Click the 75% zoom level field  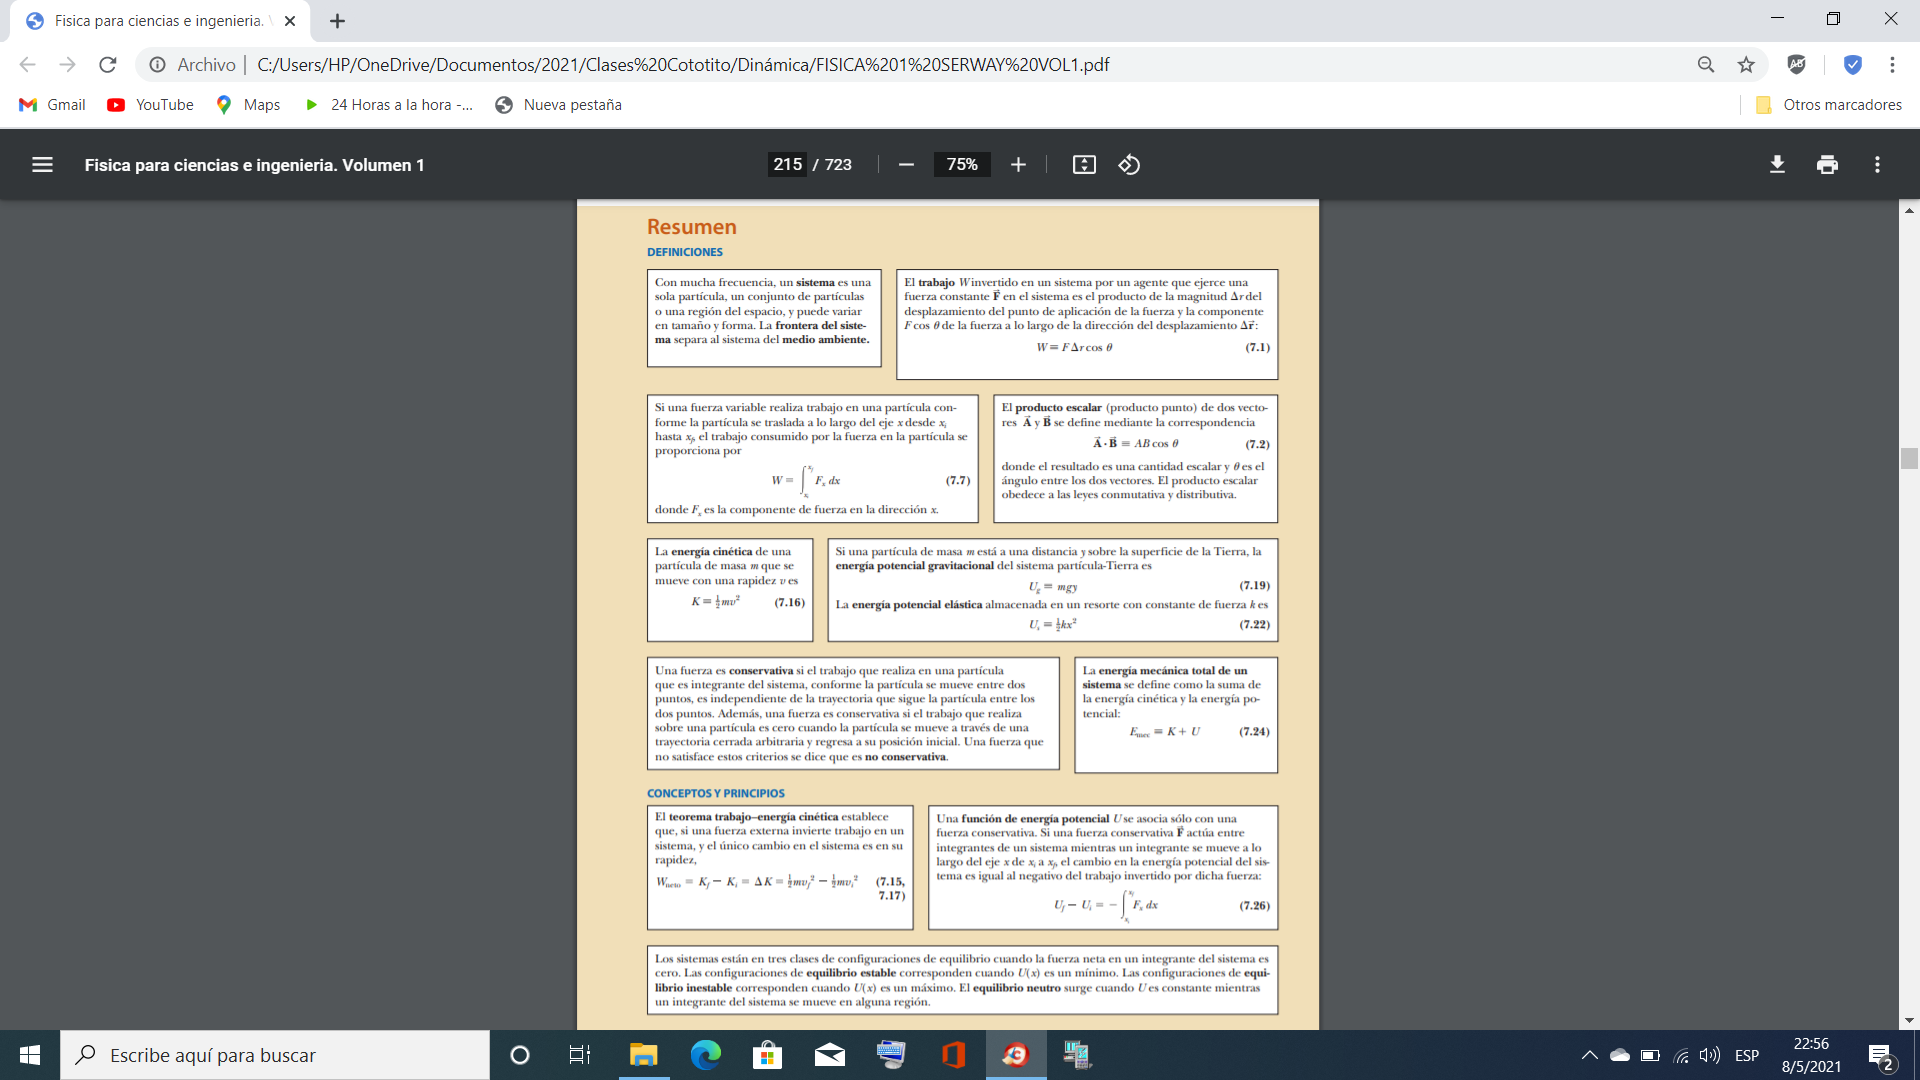[x=962, y=165]
